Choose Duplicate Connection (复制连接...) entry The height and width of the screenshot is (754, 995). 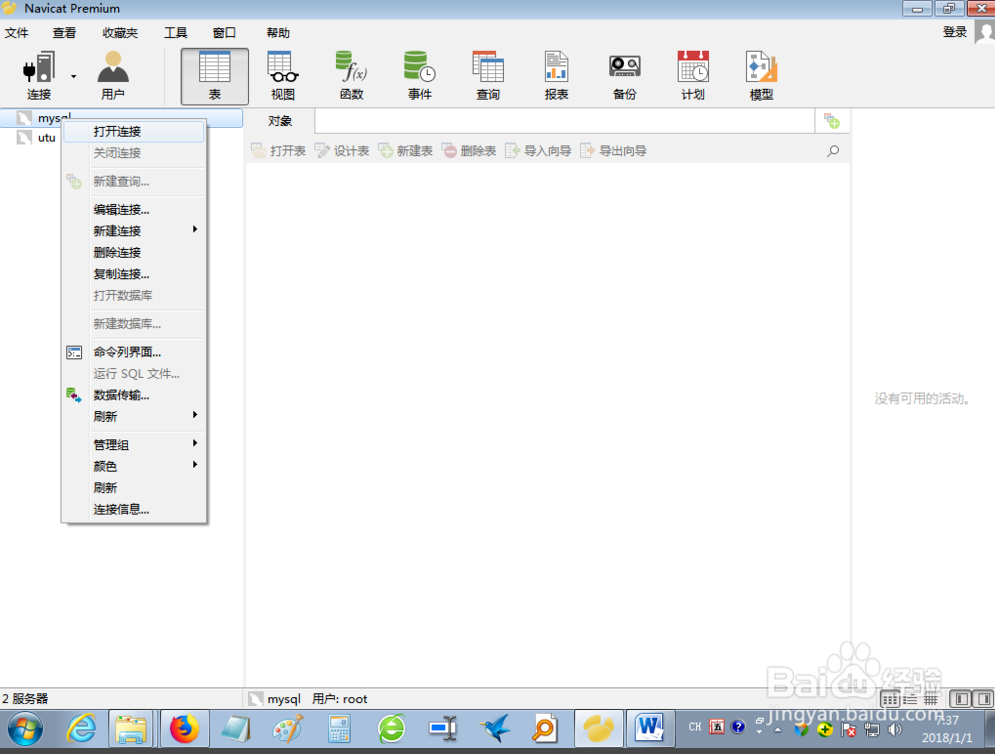tap(134, 274)
